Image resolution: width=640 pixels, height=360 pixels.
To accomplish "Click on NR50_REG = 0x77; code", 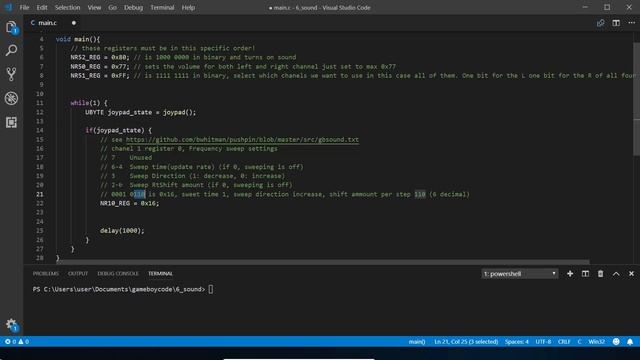I will pyautogui.click(x=100, y=67).
